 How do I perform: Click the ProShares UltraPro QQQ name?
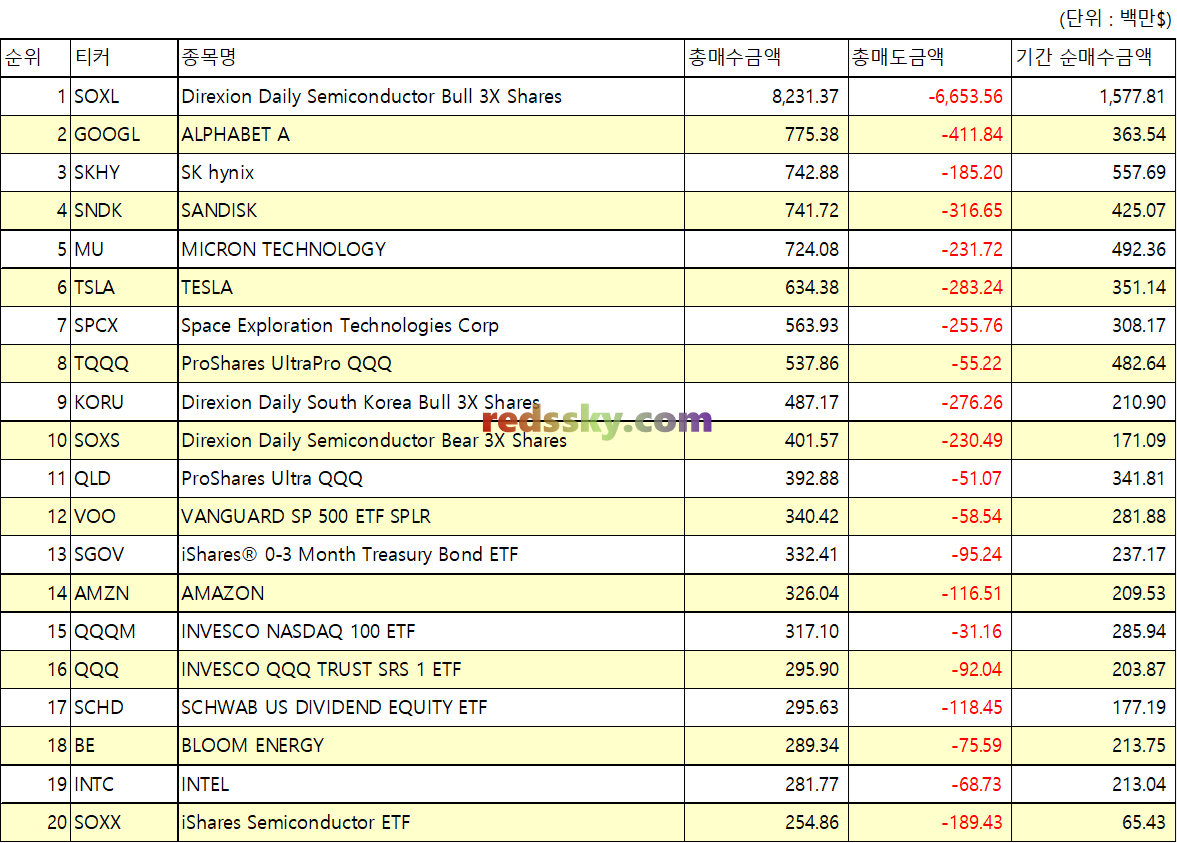287,364
